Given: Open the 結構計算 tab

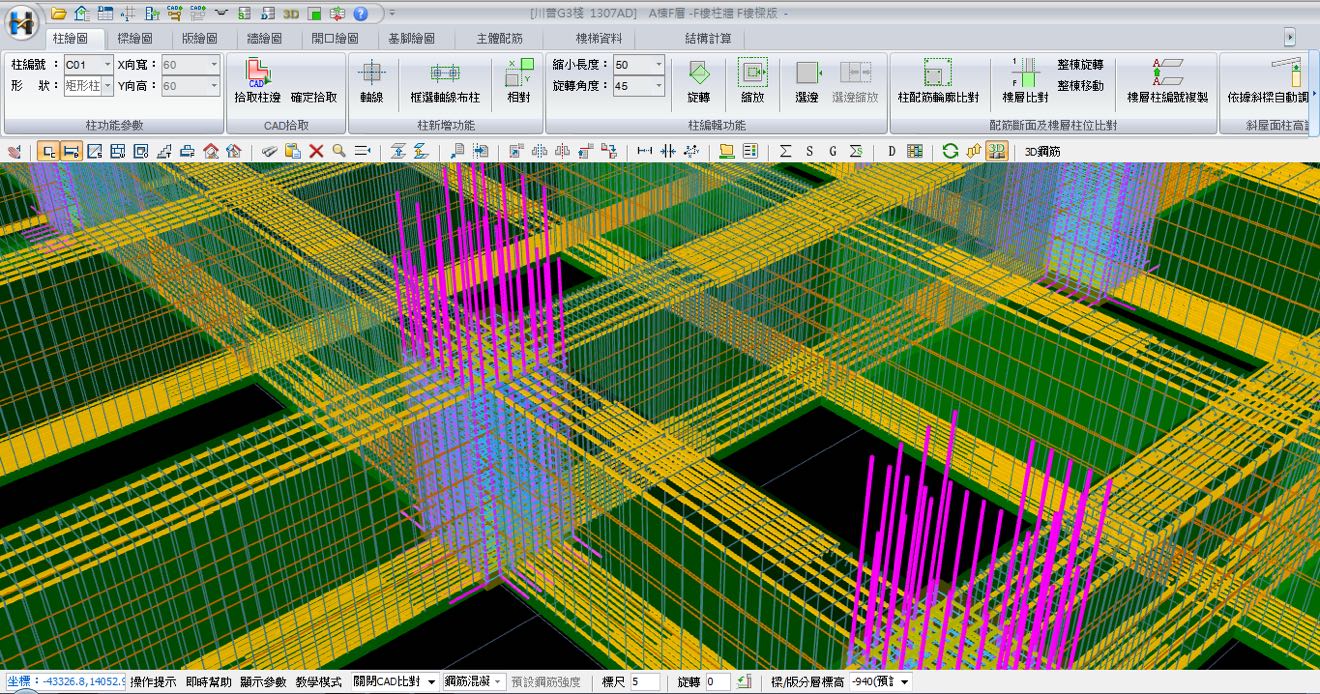Looking at the screenshot, I should [x=708, y=38].
